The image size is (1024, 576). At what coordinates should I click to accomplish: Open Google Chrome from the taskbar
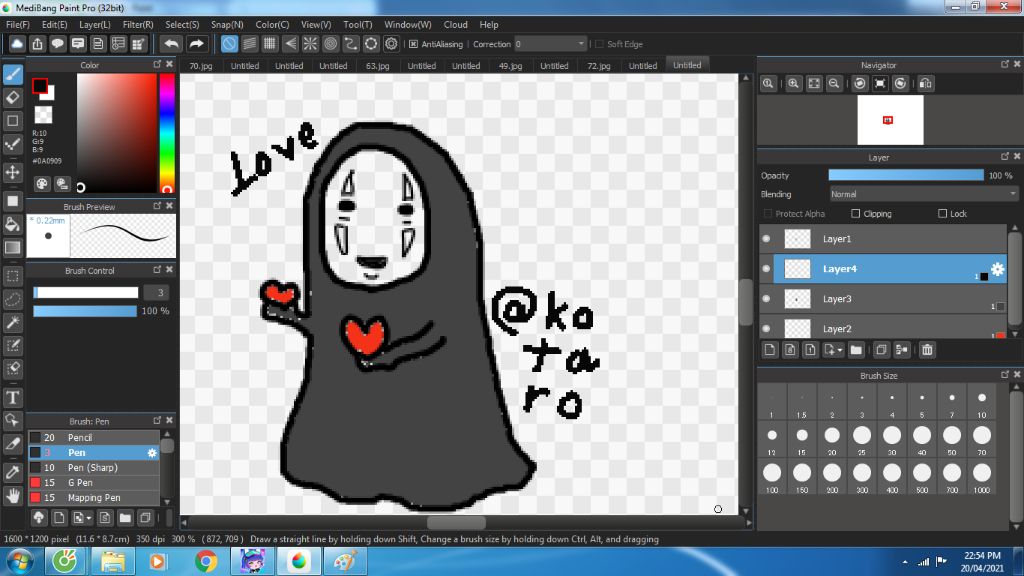click(x=206, y=562)
